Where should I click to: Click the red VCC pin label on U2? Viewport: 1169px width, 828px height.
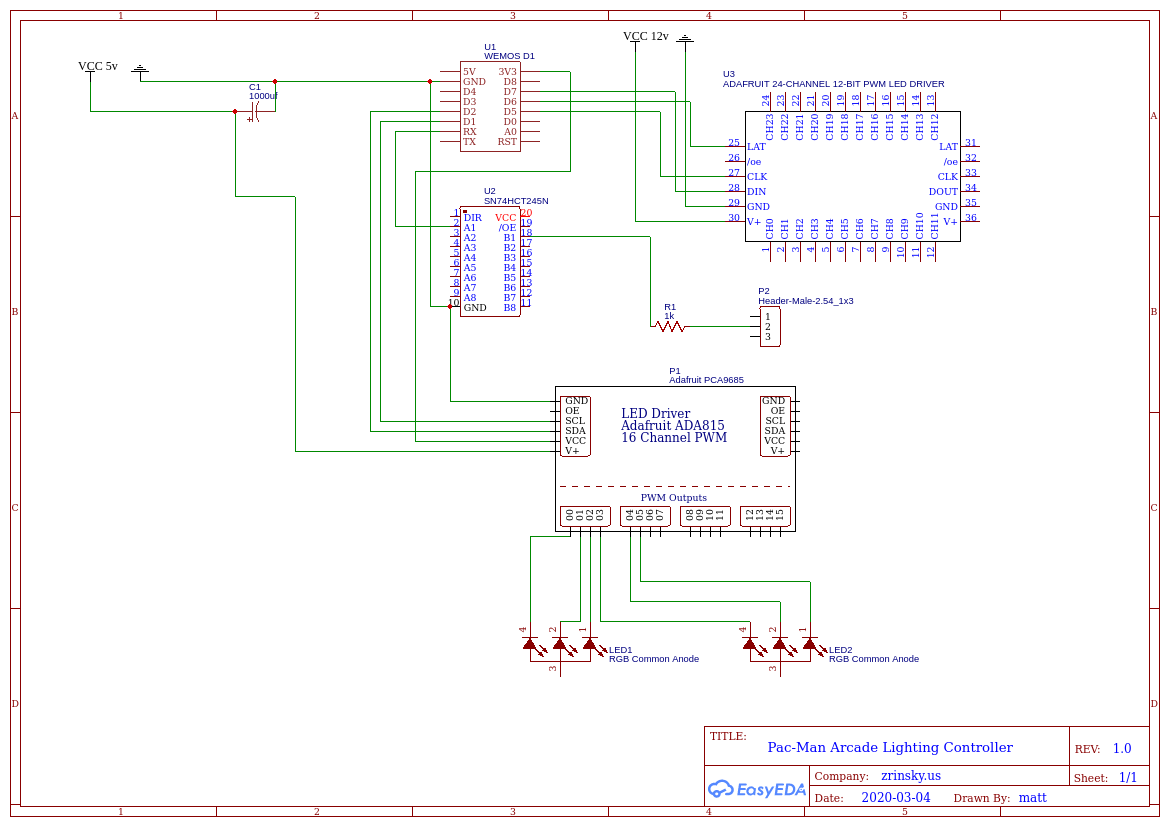(x=505, y=218)
